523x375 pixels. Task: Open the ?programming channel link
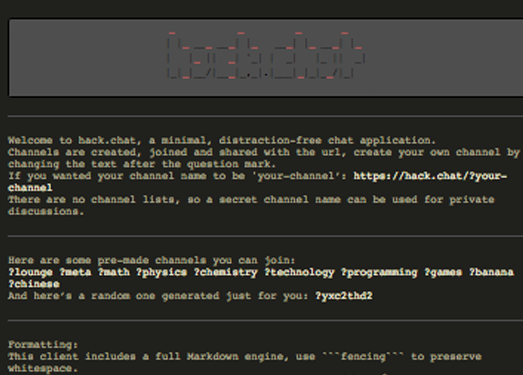[379, 272]
